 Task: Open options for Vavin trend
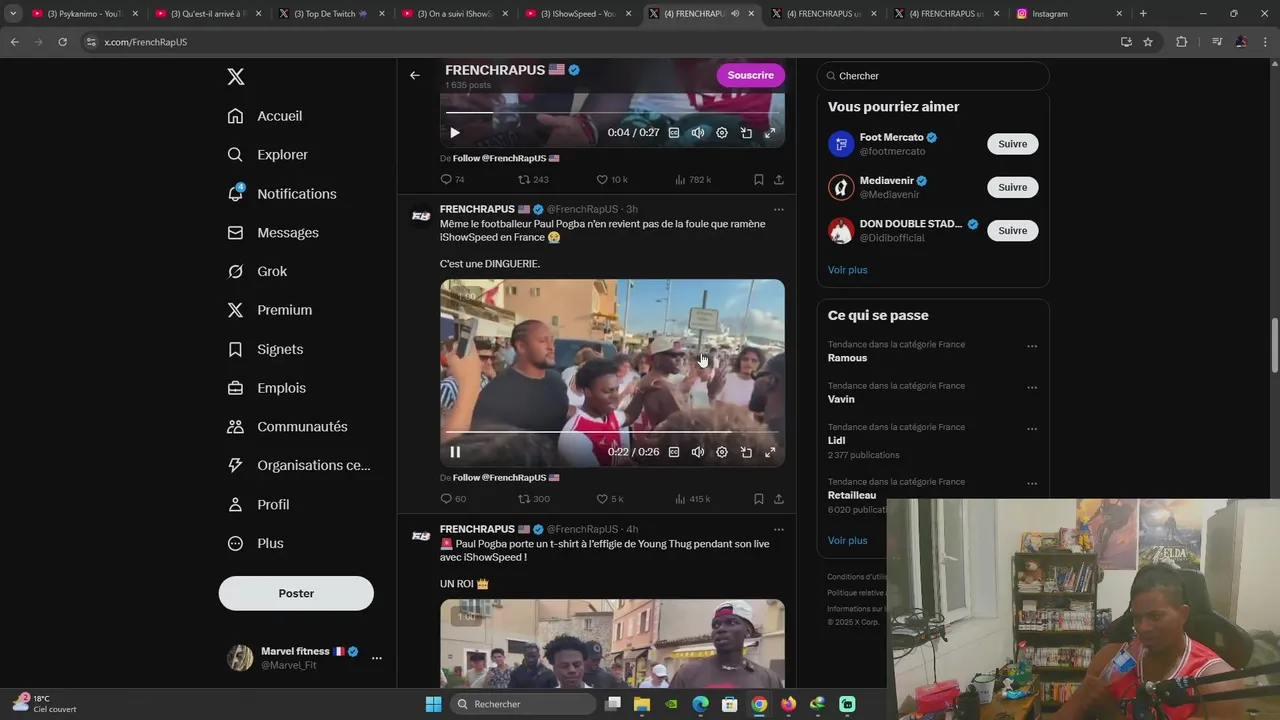click(x=1032, y=388)
